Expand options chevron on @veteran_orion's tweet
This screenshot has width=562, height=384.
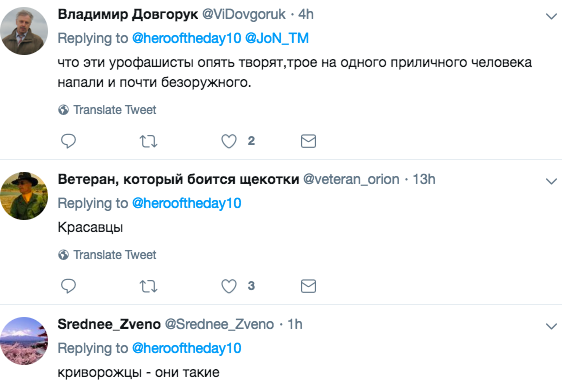point(551,181)
